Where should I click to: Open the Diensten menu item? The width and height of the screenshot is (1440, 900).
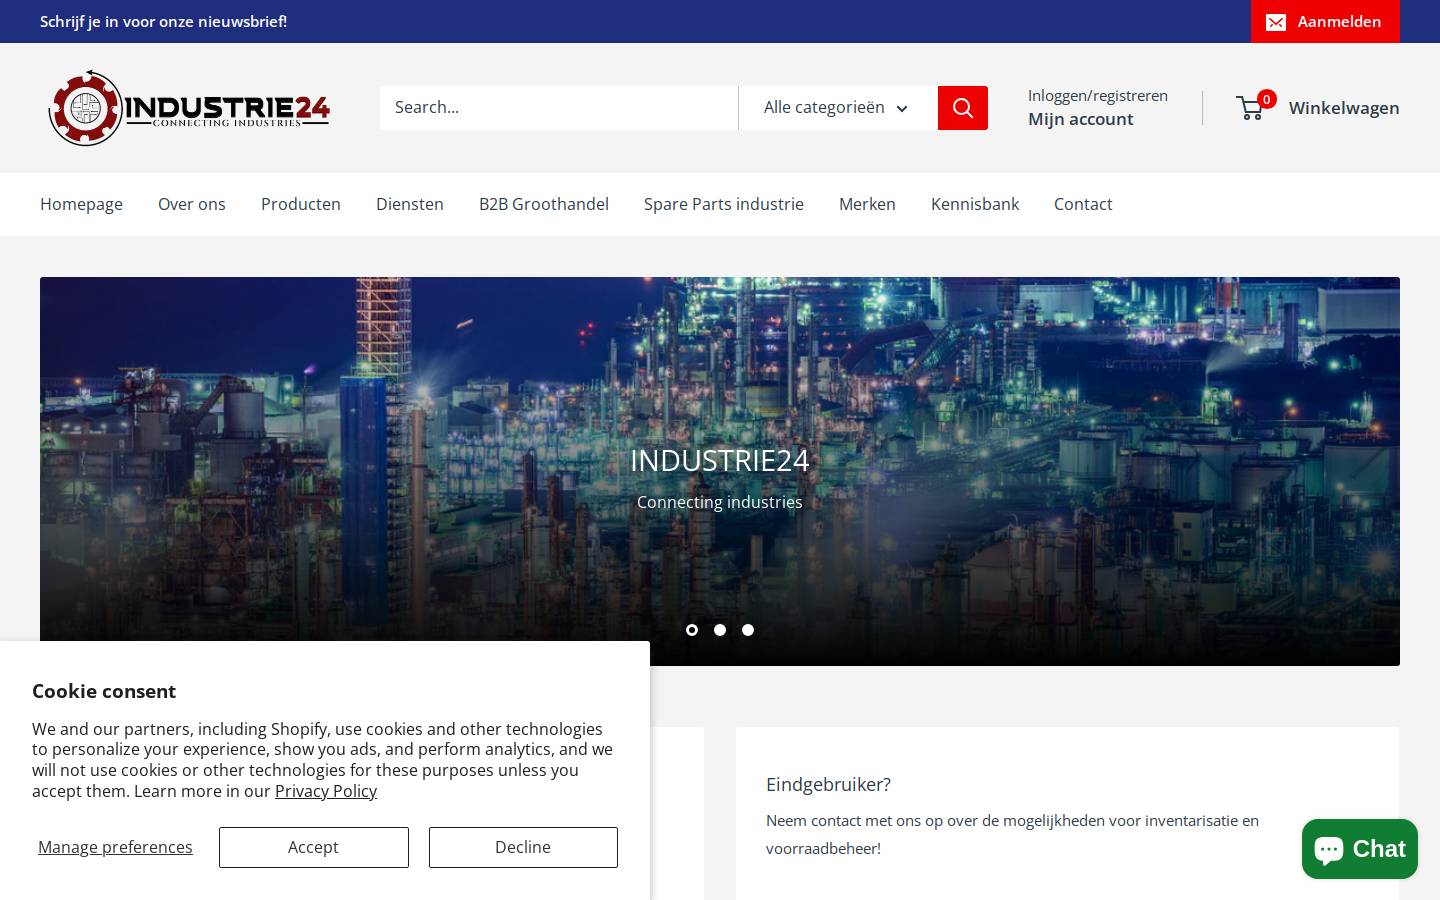click(410, 204)
